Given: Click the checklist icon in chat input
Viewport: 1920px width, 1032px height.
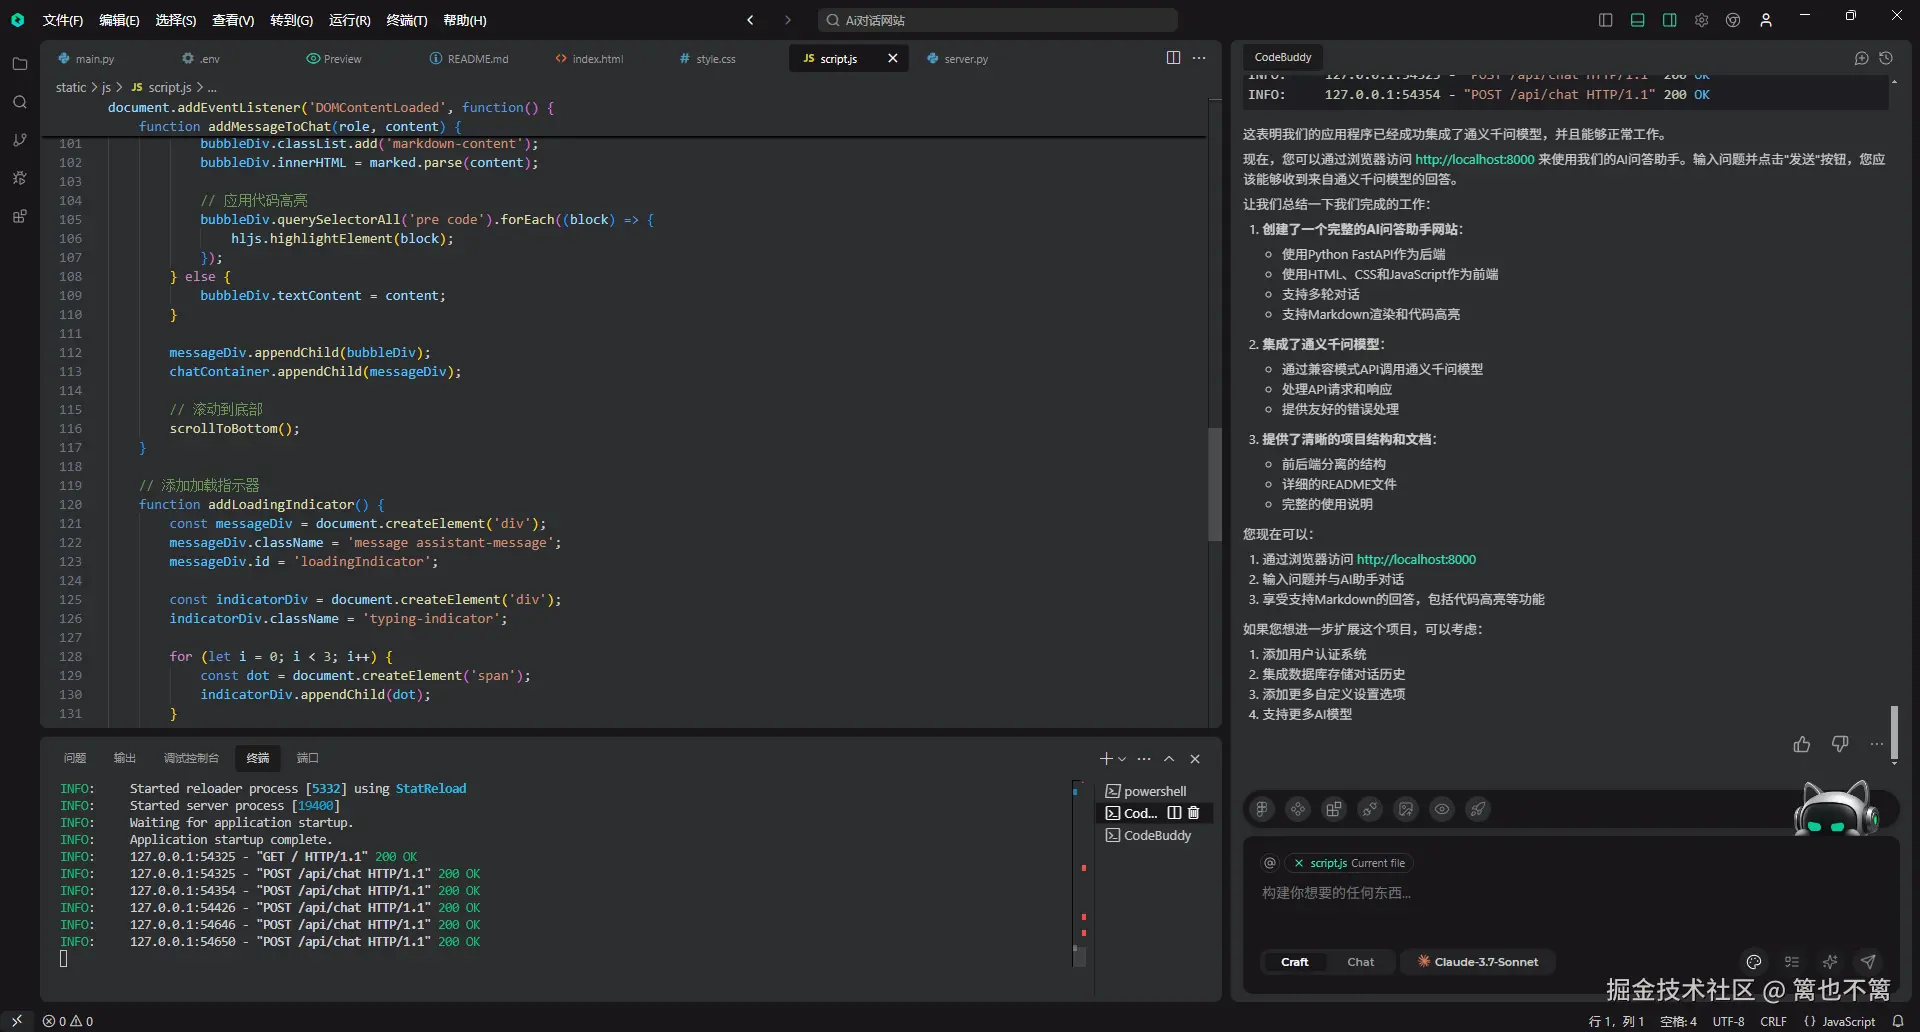Looking at the screenshot, I should pyautogui.click(x=1792, y=962).
